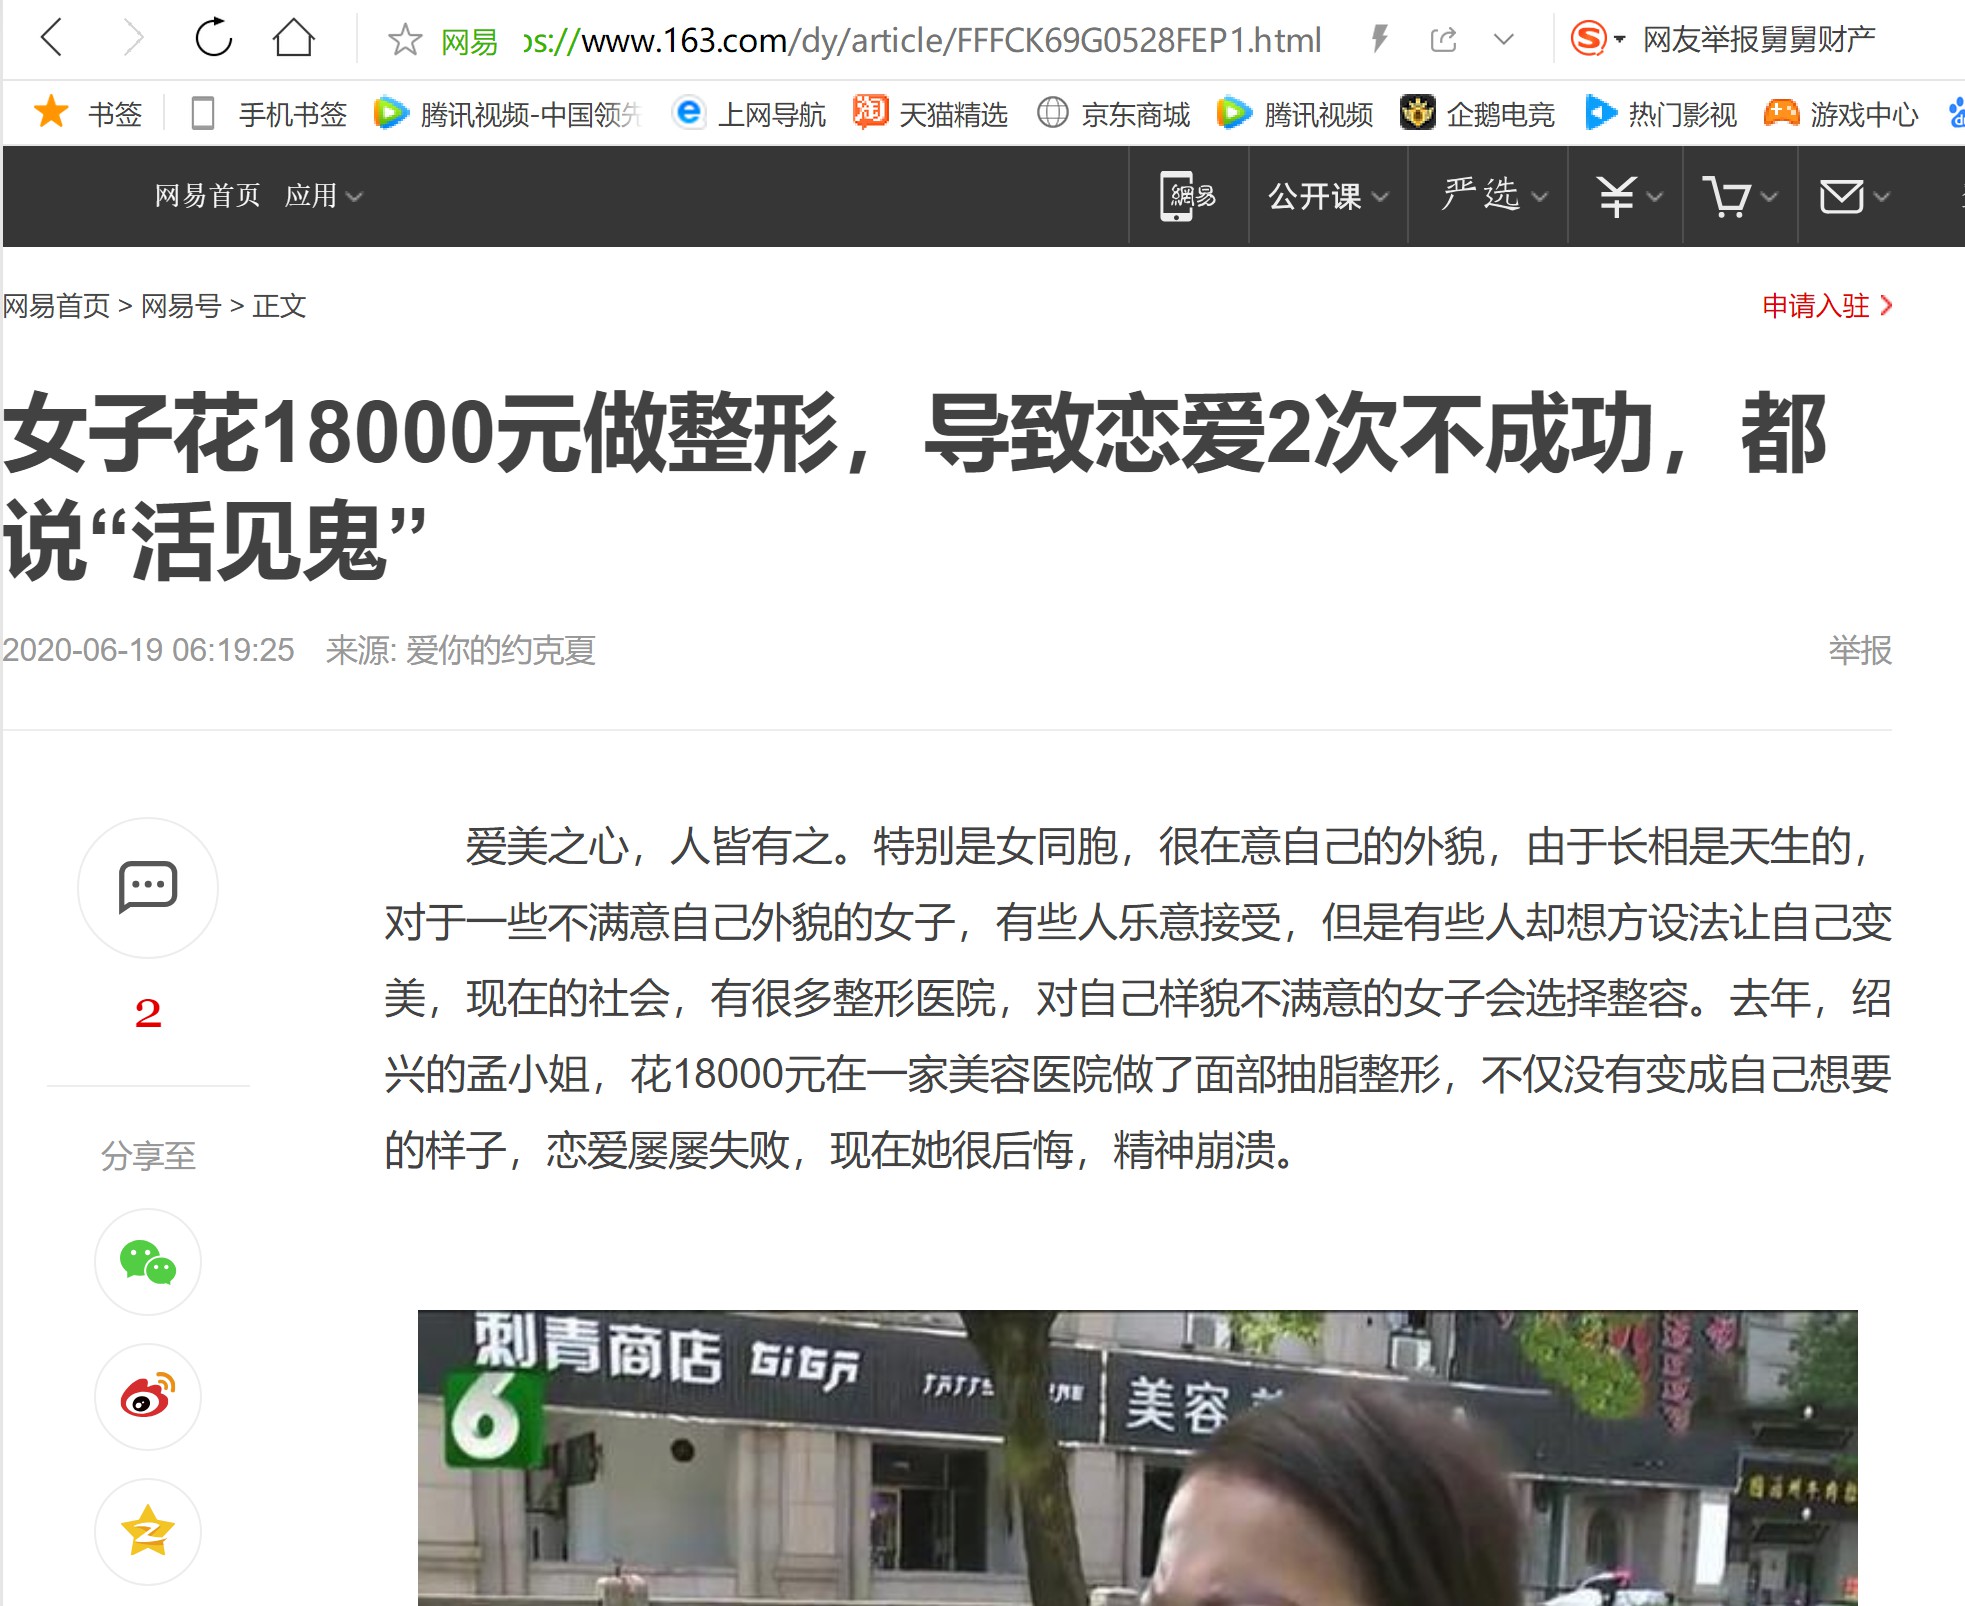The width and height of the screenshot is (1965, 1606).
Task: Click the article photo thumbnail
Action: (1137, 1458)
